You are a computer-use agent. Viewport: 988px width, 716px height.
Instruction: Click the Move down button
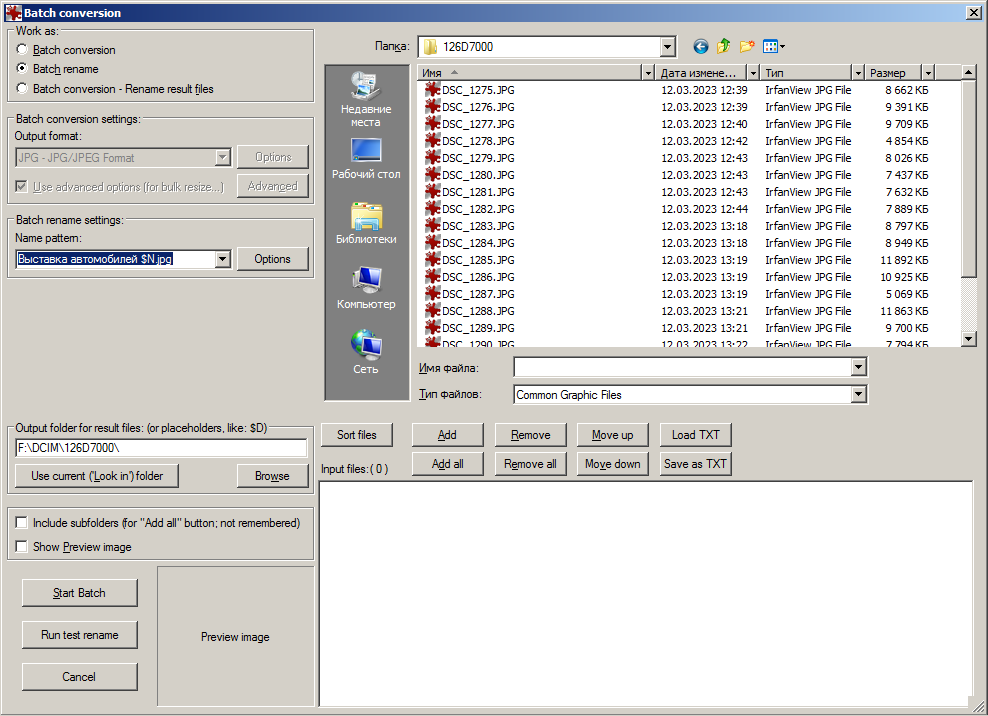612,464
